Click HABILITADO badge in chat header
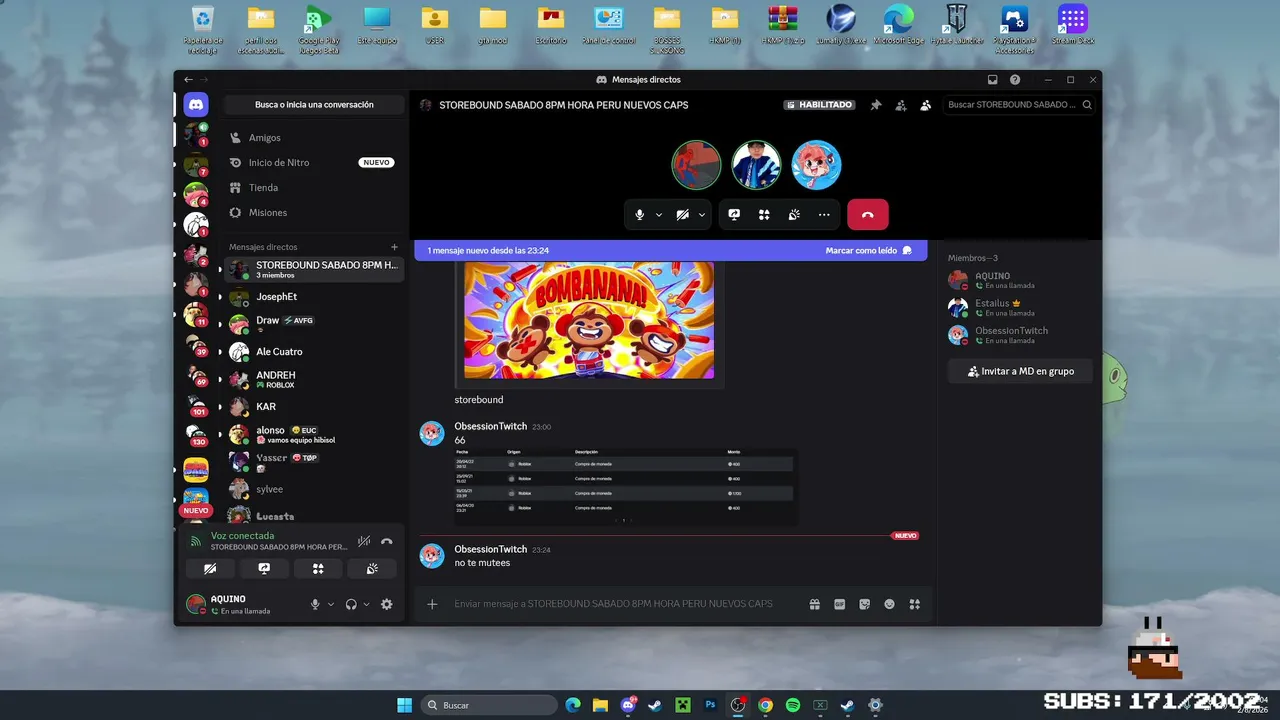 click(x=820, y=105)
